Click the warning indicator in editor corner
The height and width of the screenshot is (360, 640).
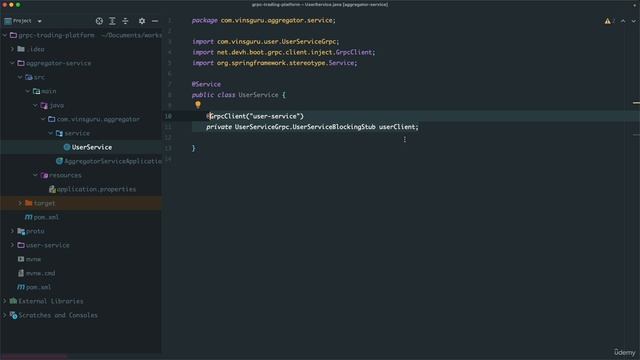[x=608, y=21]
